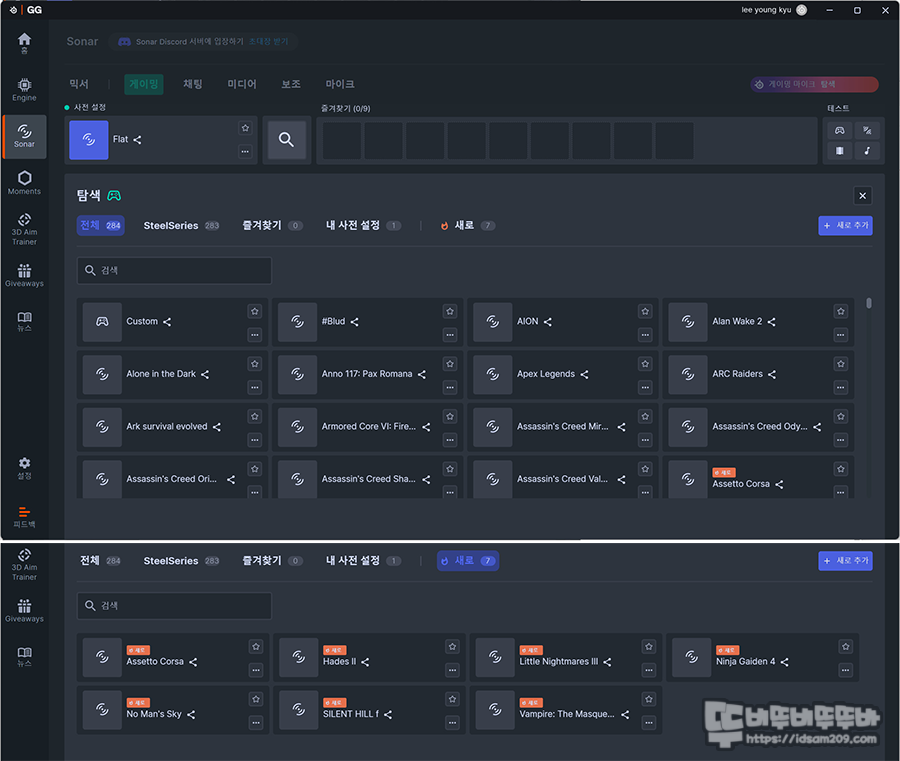Switch to the 채팅 chat tab

tap(193, 84)
